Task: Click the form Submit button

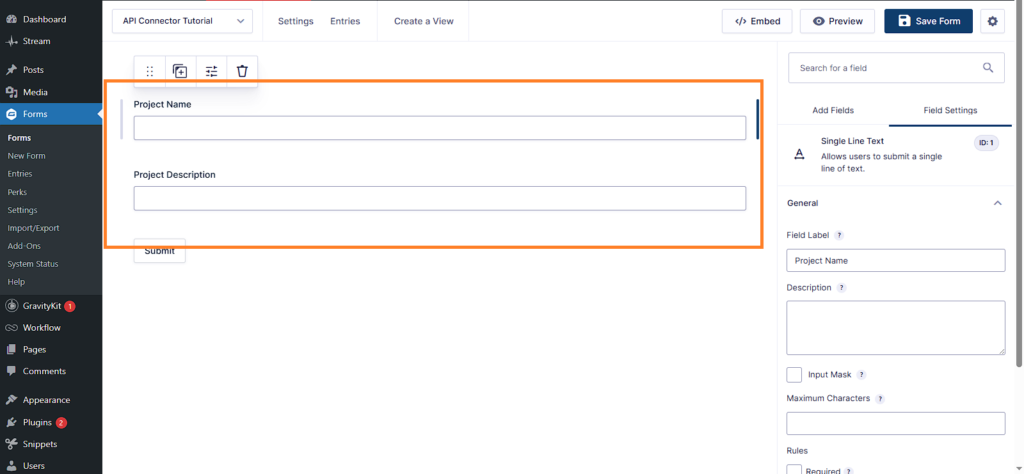Action: point(159,251)
